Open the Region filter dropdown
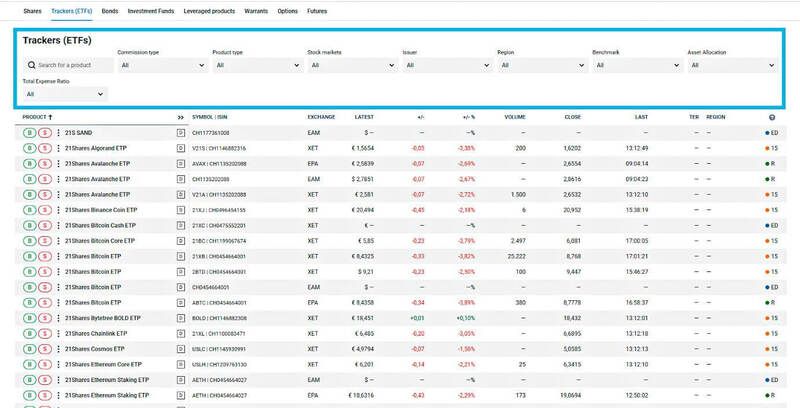The width and height of the screenshot is (800, 408). [x=542, y=65]
